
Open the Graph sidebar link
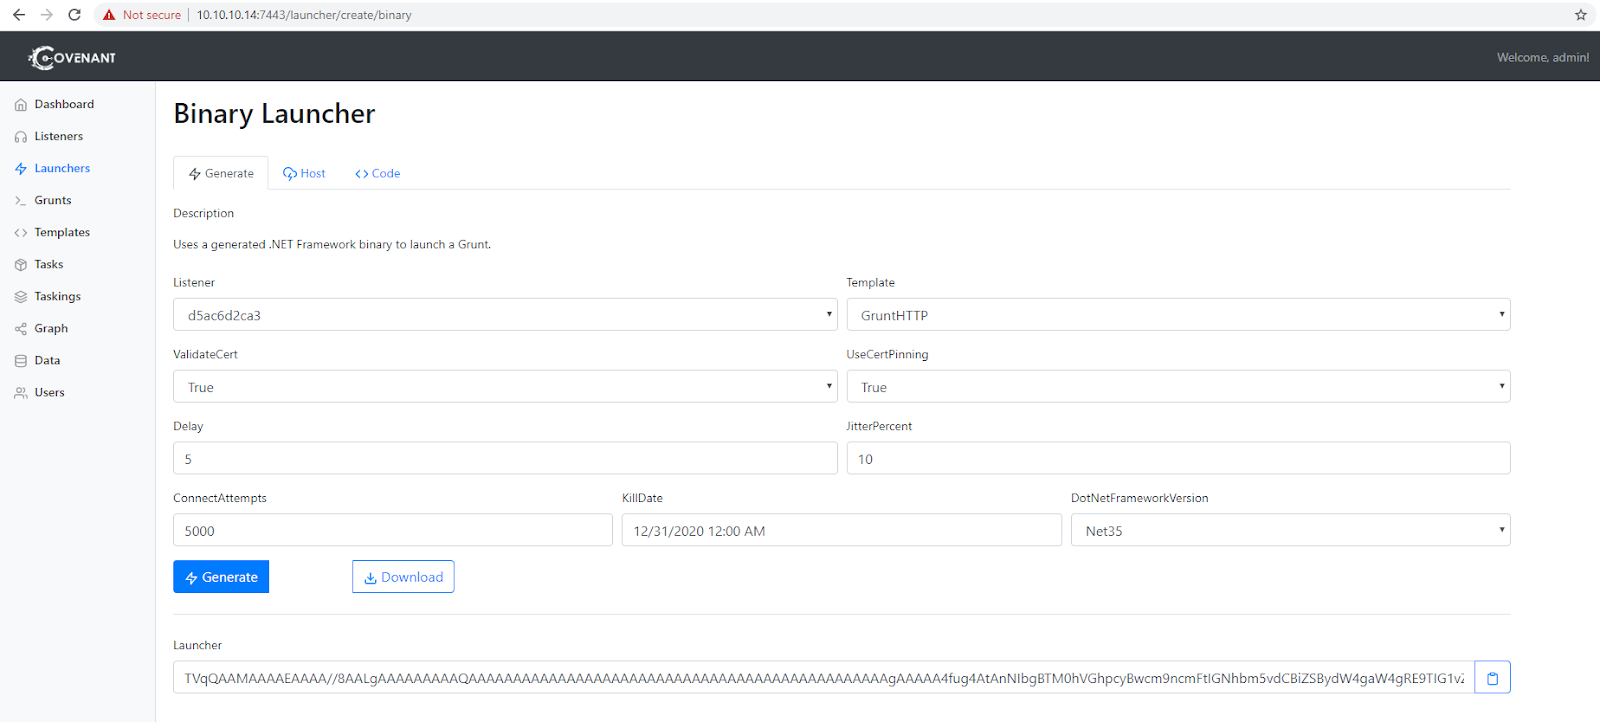(x=51, y=328)
